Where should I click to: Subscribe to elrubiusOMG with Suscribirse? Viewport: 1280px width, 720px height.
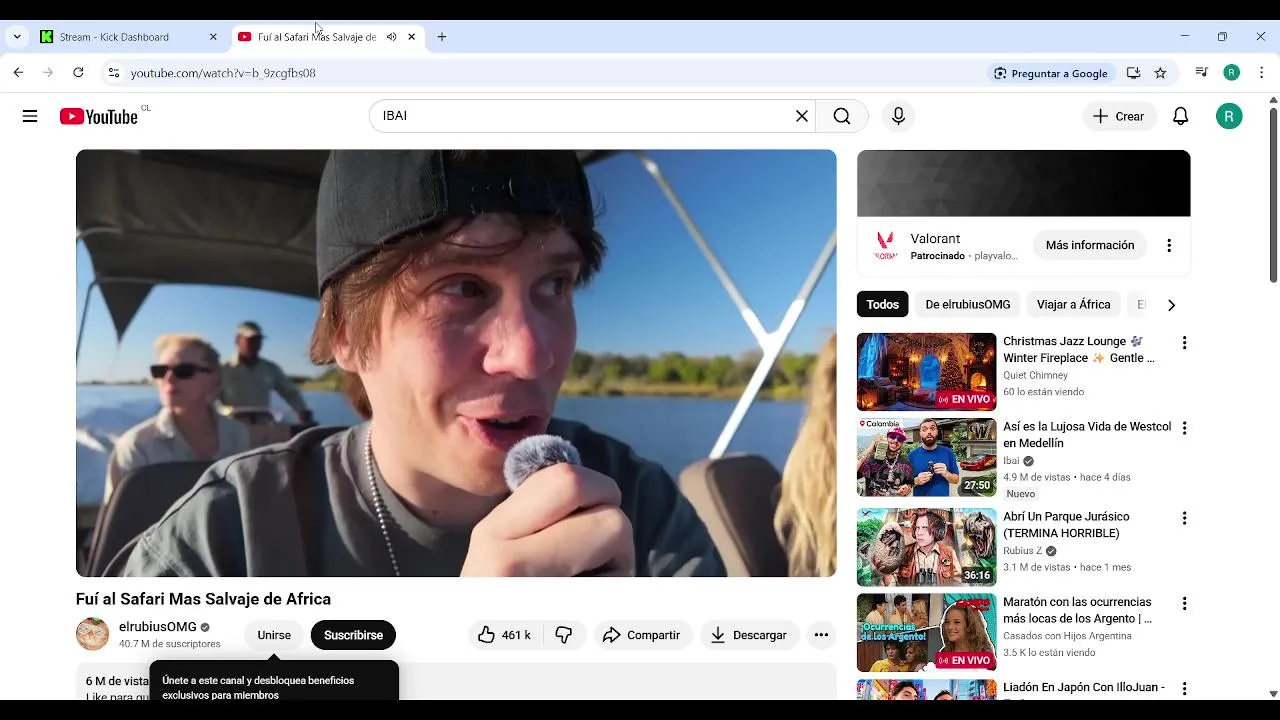(353, 635)
